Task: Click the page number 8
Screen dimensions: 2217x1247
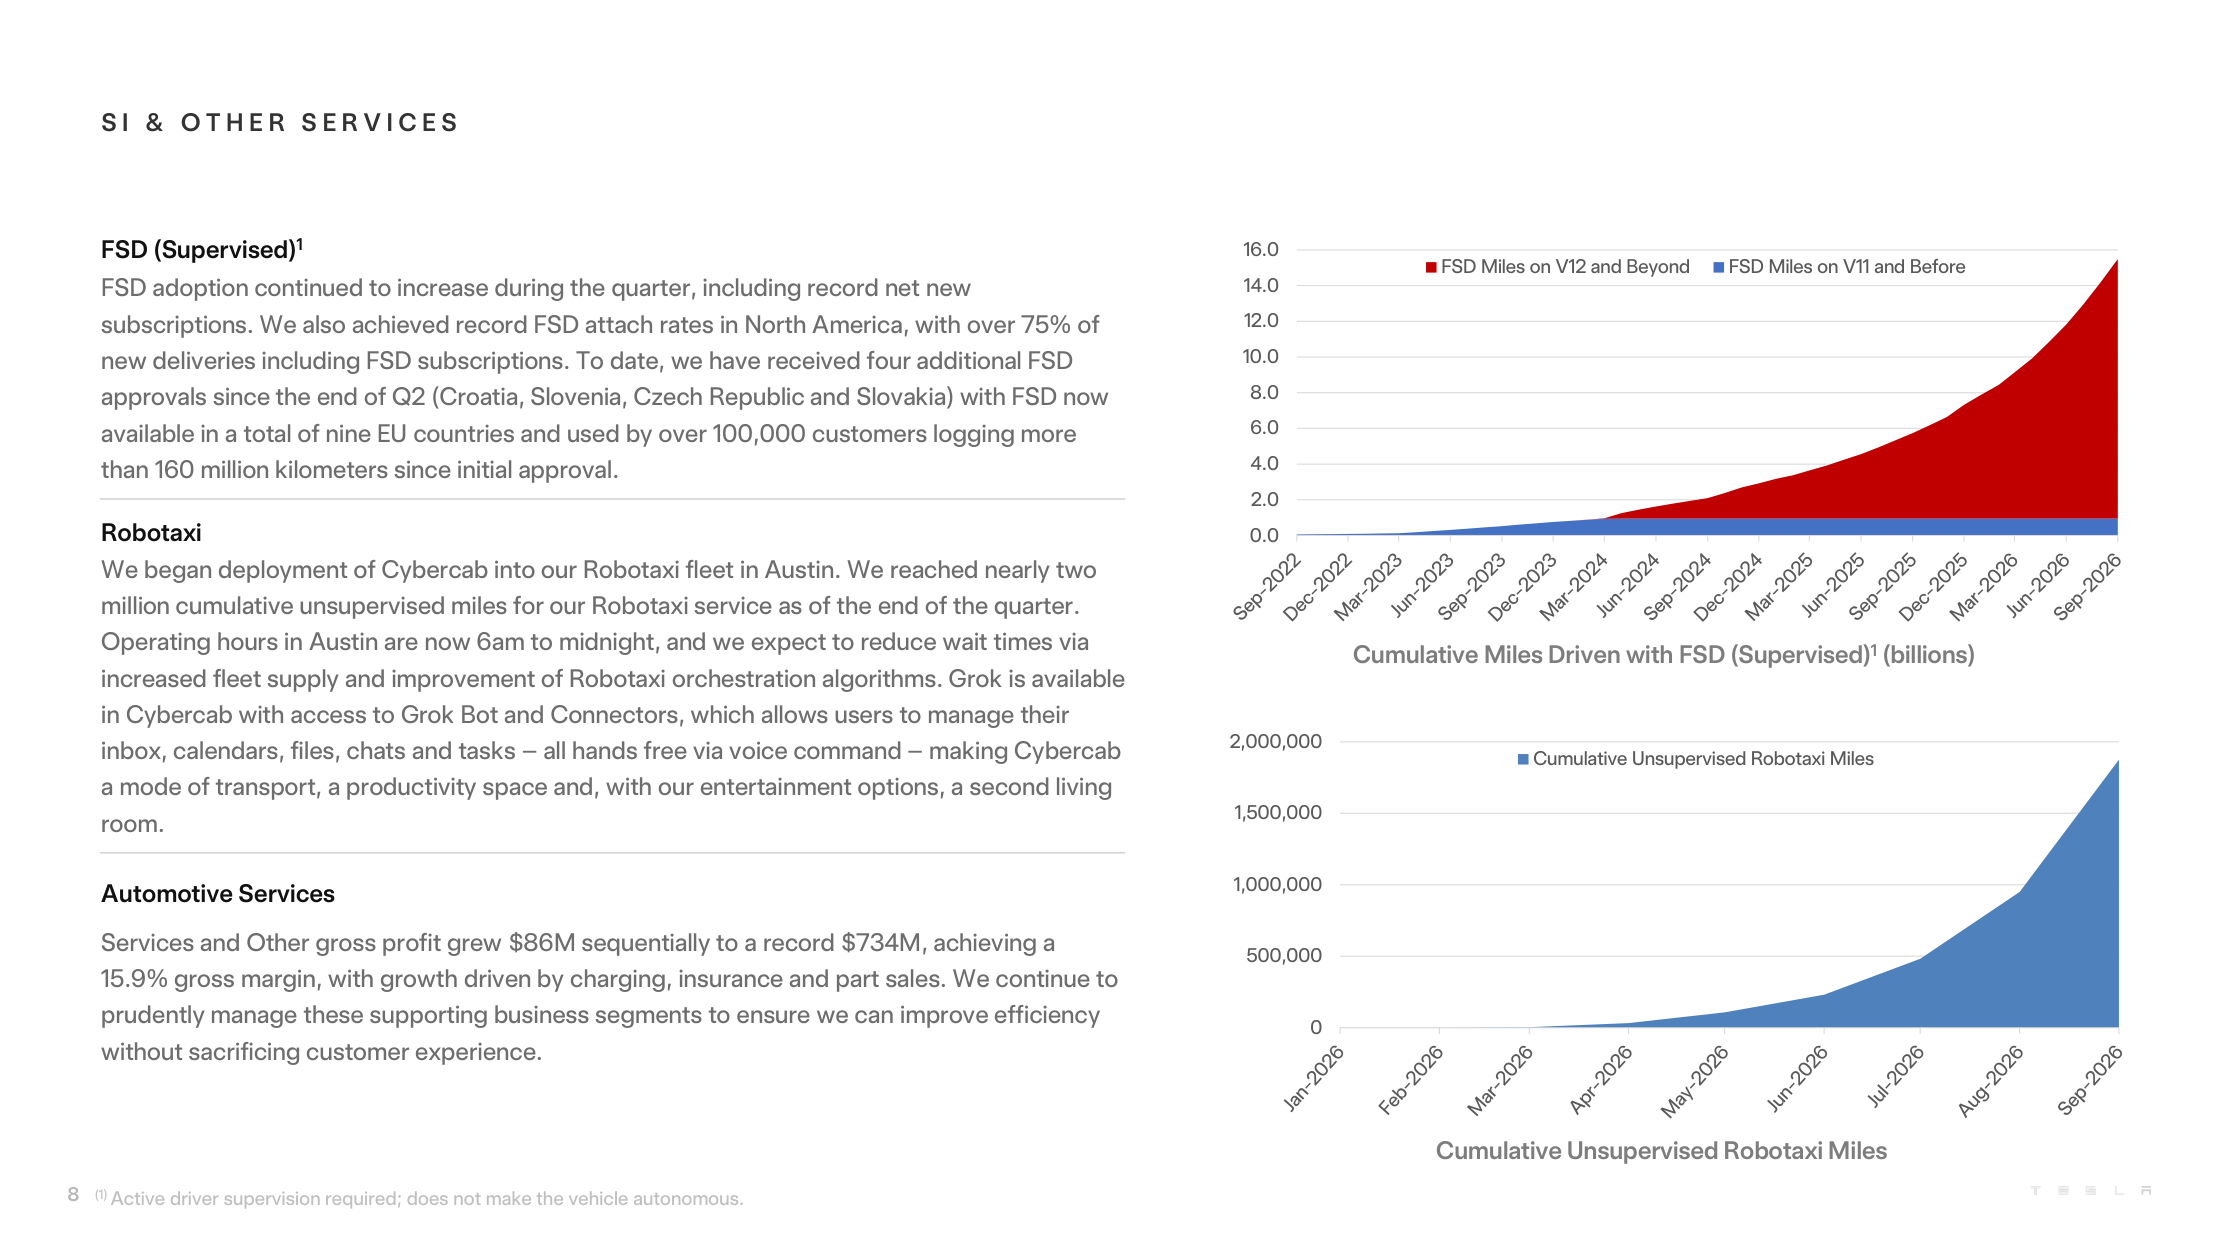Action: tap(73, 1194)
